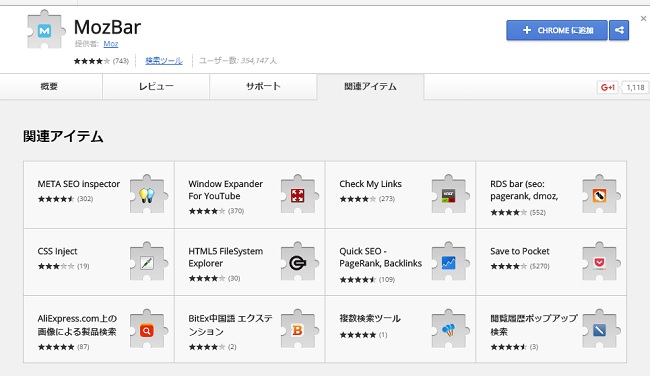This screenshot has height=376, width=650.
Task: Open the Check My Links icon
Action: (x=450, y=194)
